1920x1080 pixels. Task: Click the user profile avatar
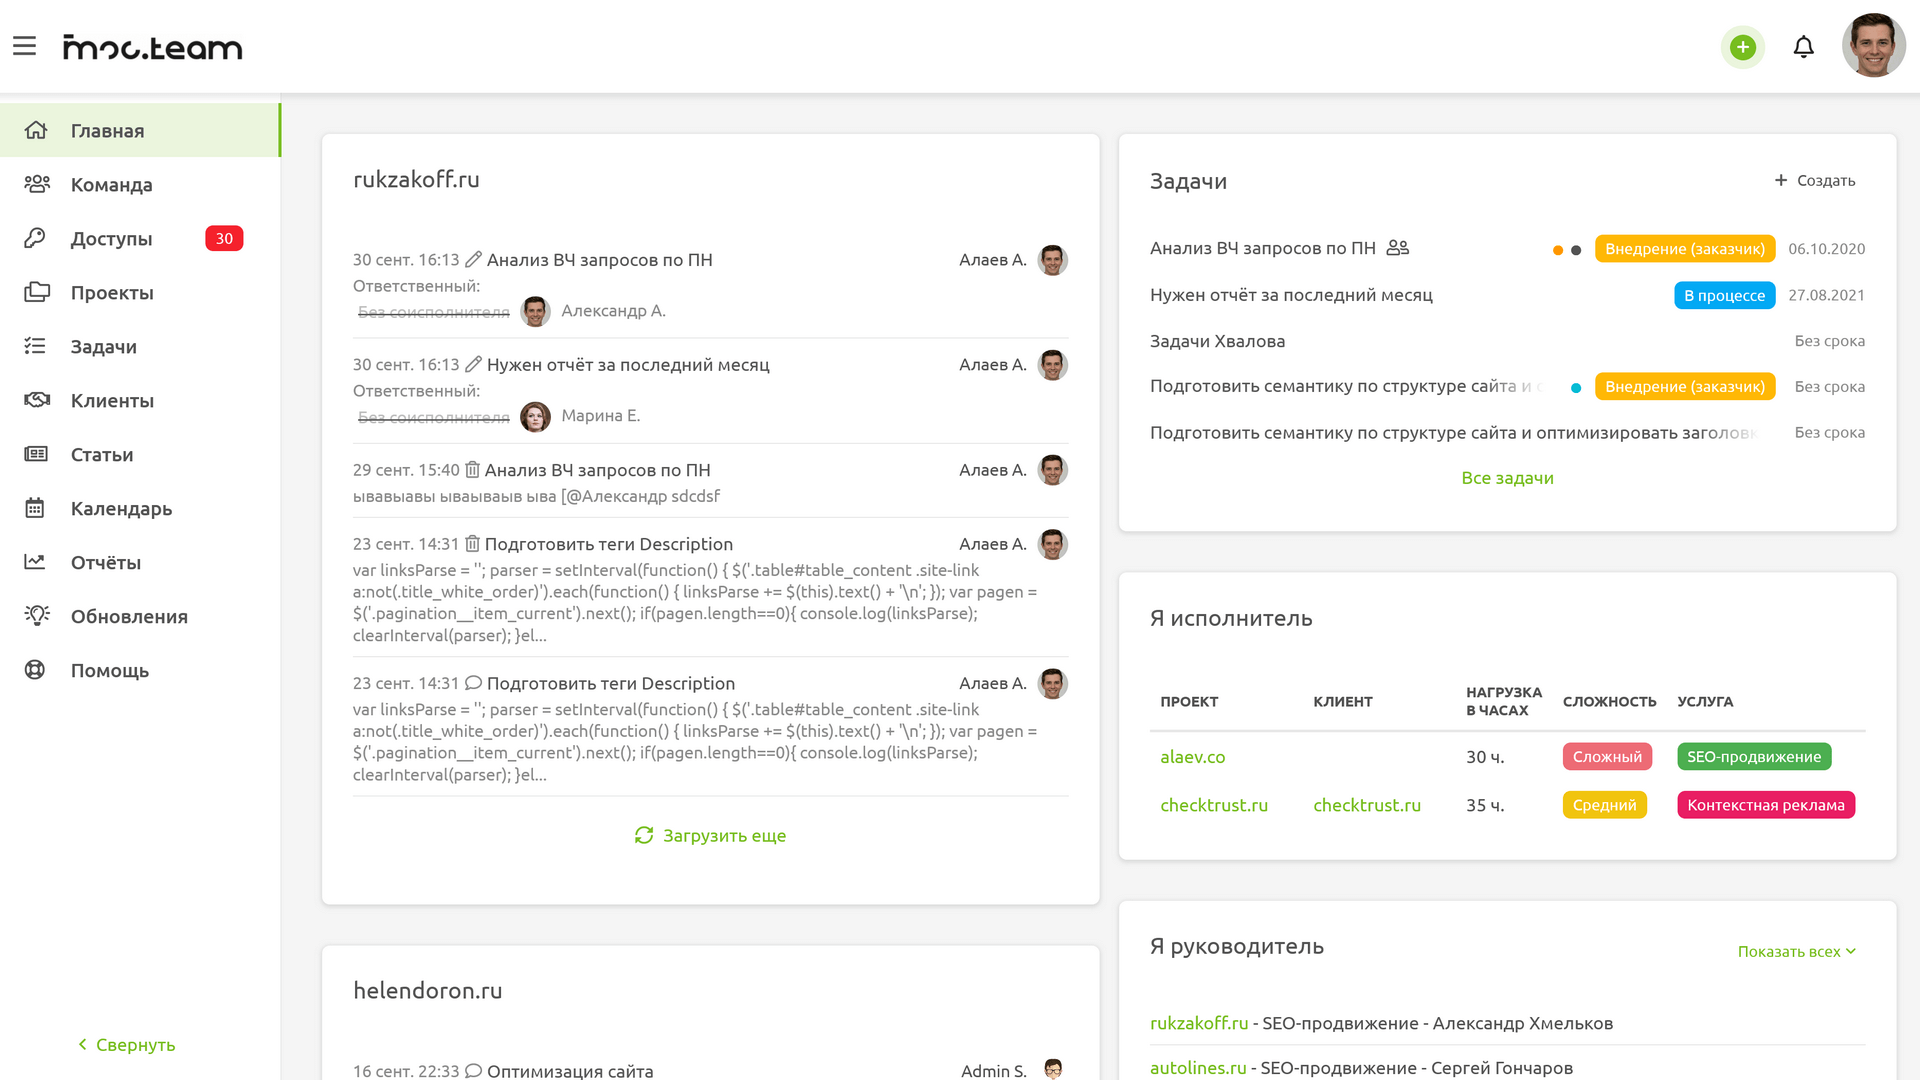pos(1873,46)
